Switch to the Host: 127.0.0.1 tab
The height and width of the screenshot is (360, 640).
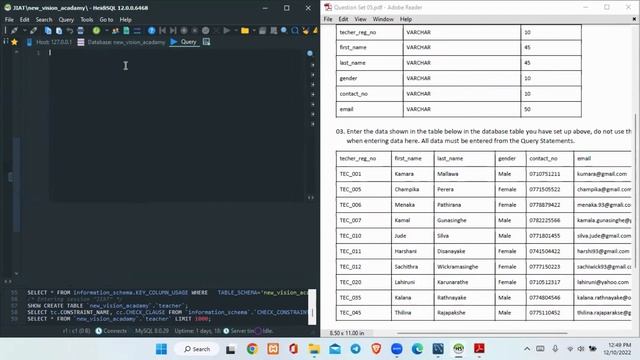tap(49, 42)
